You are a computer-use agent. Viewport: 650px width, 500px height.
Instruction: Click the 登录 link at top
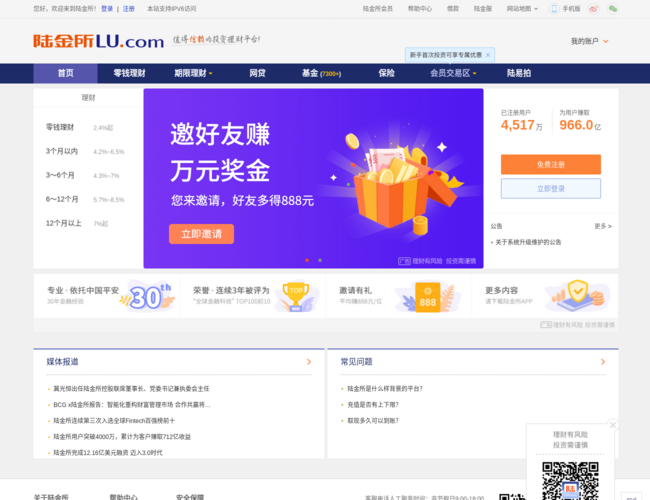(107, 9)
